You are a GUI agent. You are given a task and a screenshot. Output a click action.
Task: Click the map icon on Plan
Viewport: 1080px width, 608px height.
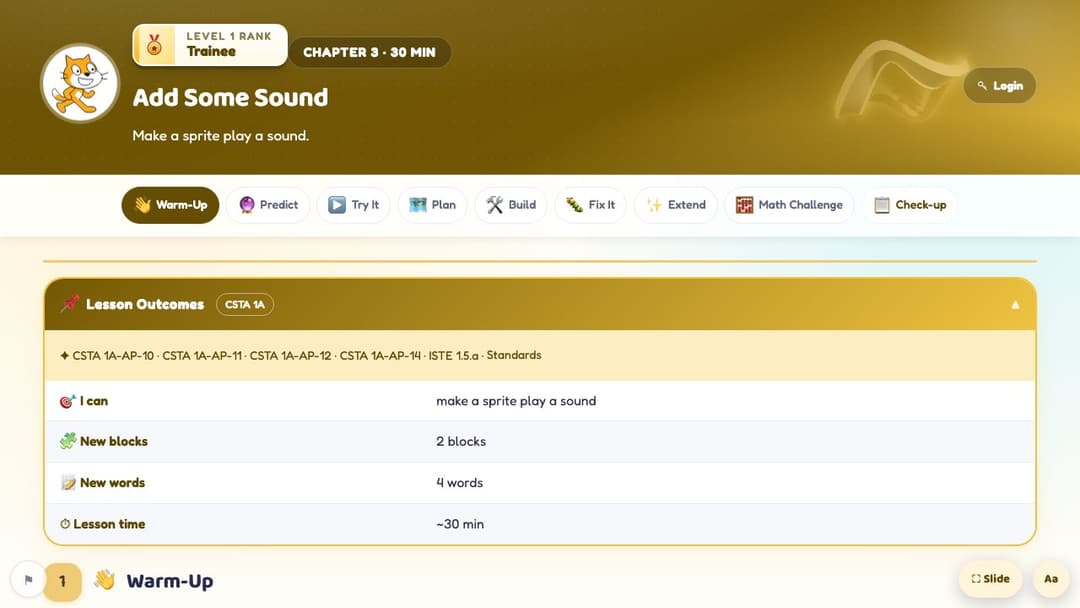[x=418, y=205]
